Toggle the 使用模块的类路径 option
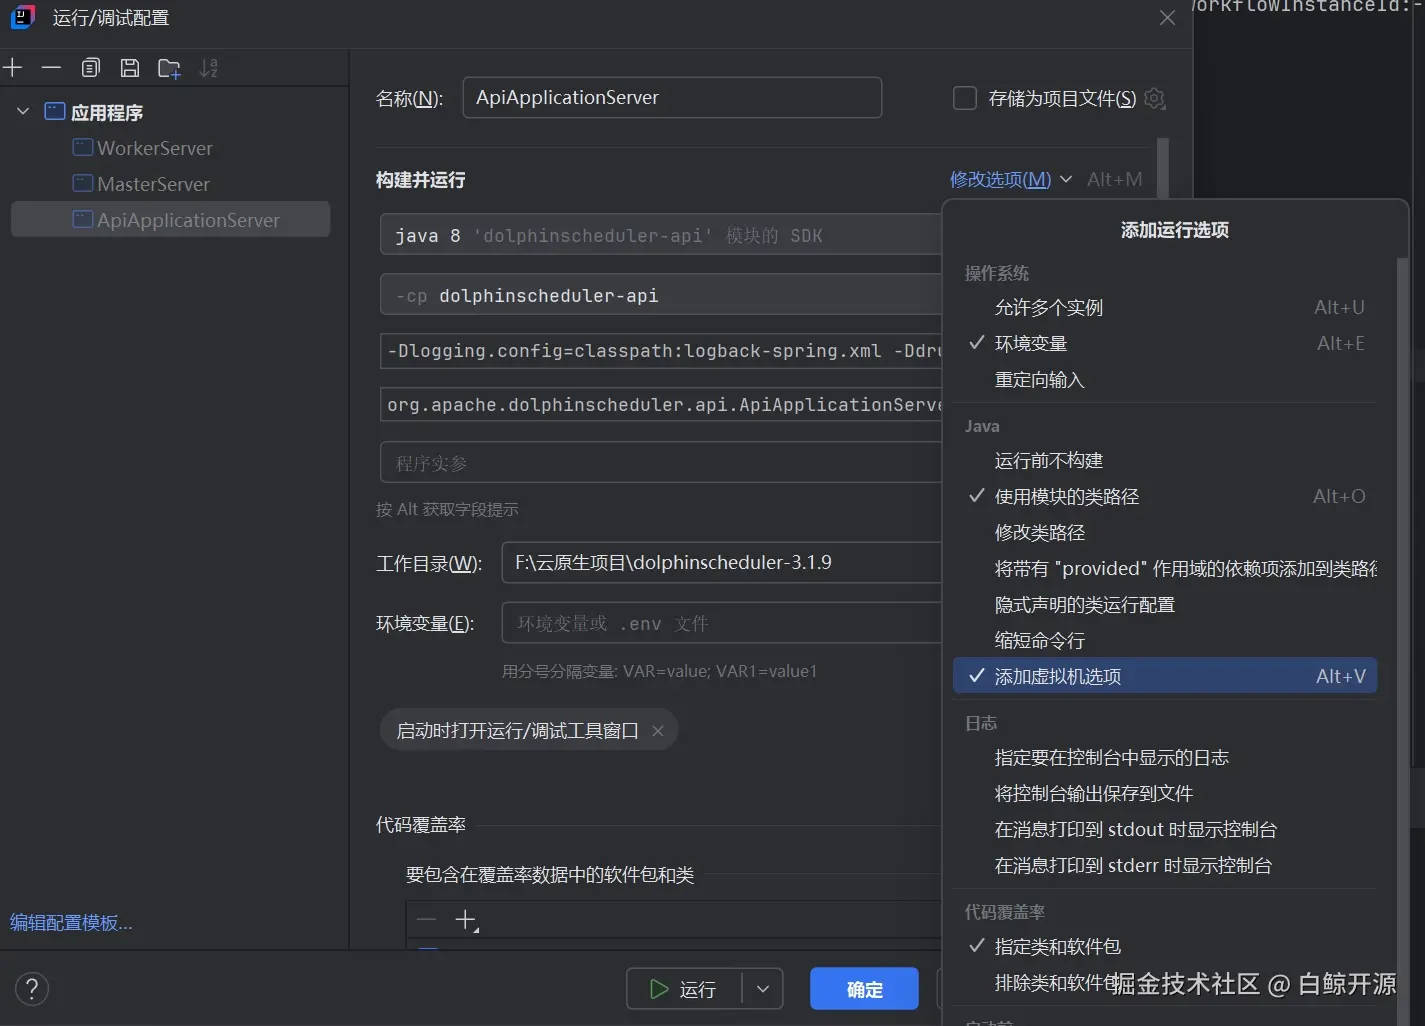 click(x=1165, y=496)
